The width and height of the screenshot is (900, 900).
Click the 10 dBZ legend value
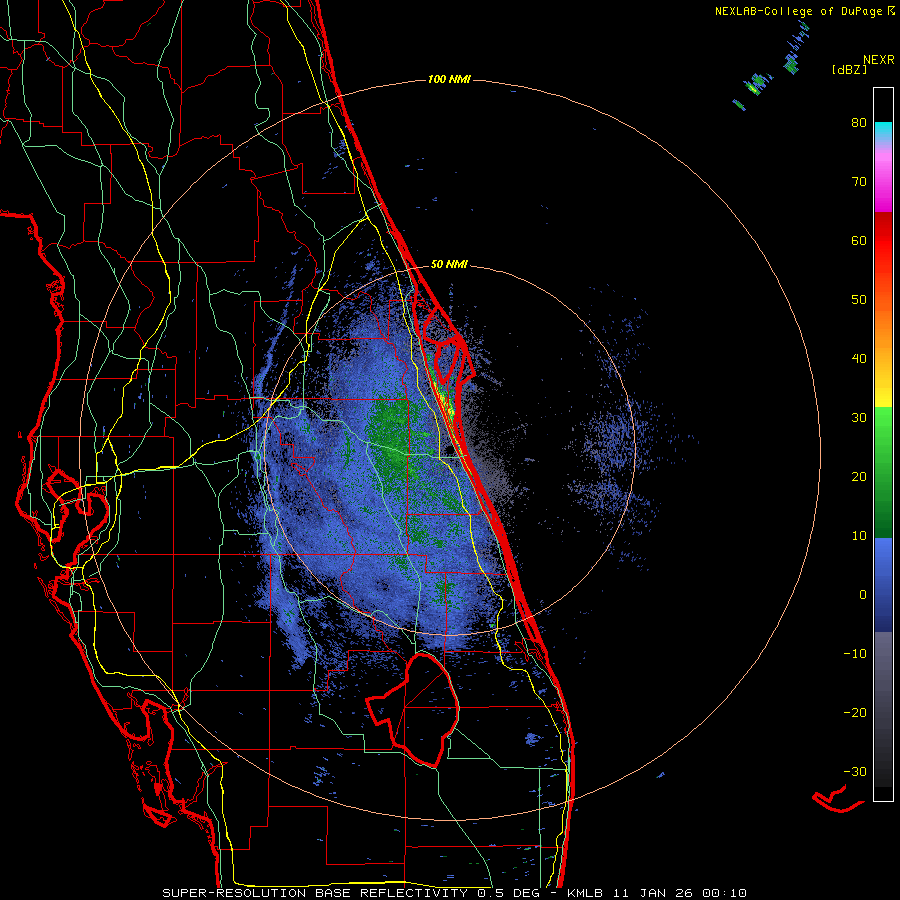click(859, 536)
